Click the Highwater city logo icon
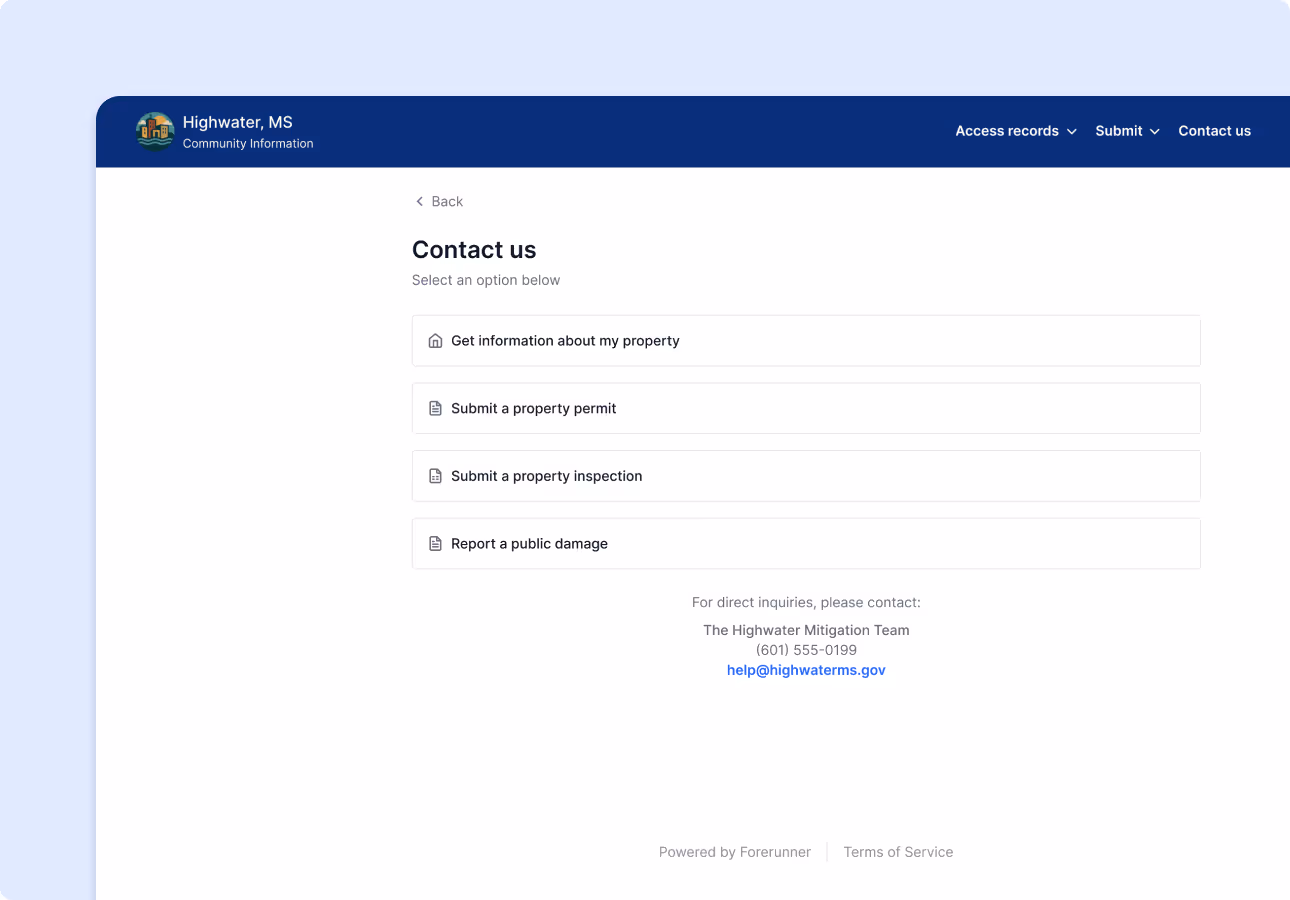This screenshot has height=900, width=1290. [x=155, y=131]
